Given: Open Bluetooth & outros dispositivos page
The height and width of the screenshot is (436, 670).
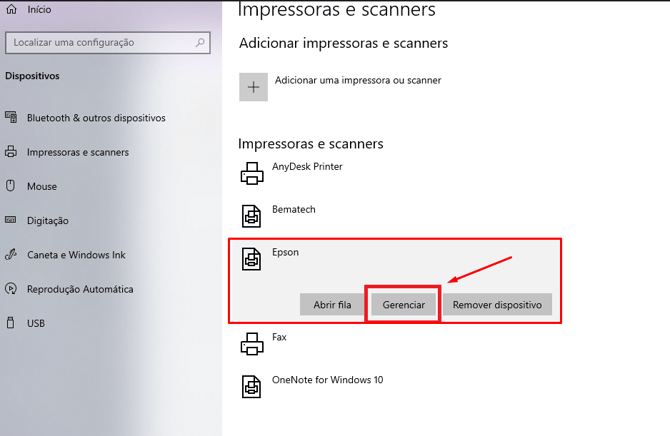Looking at the screenshot, I should 96,118.
